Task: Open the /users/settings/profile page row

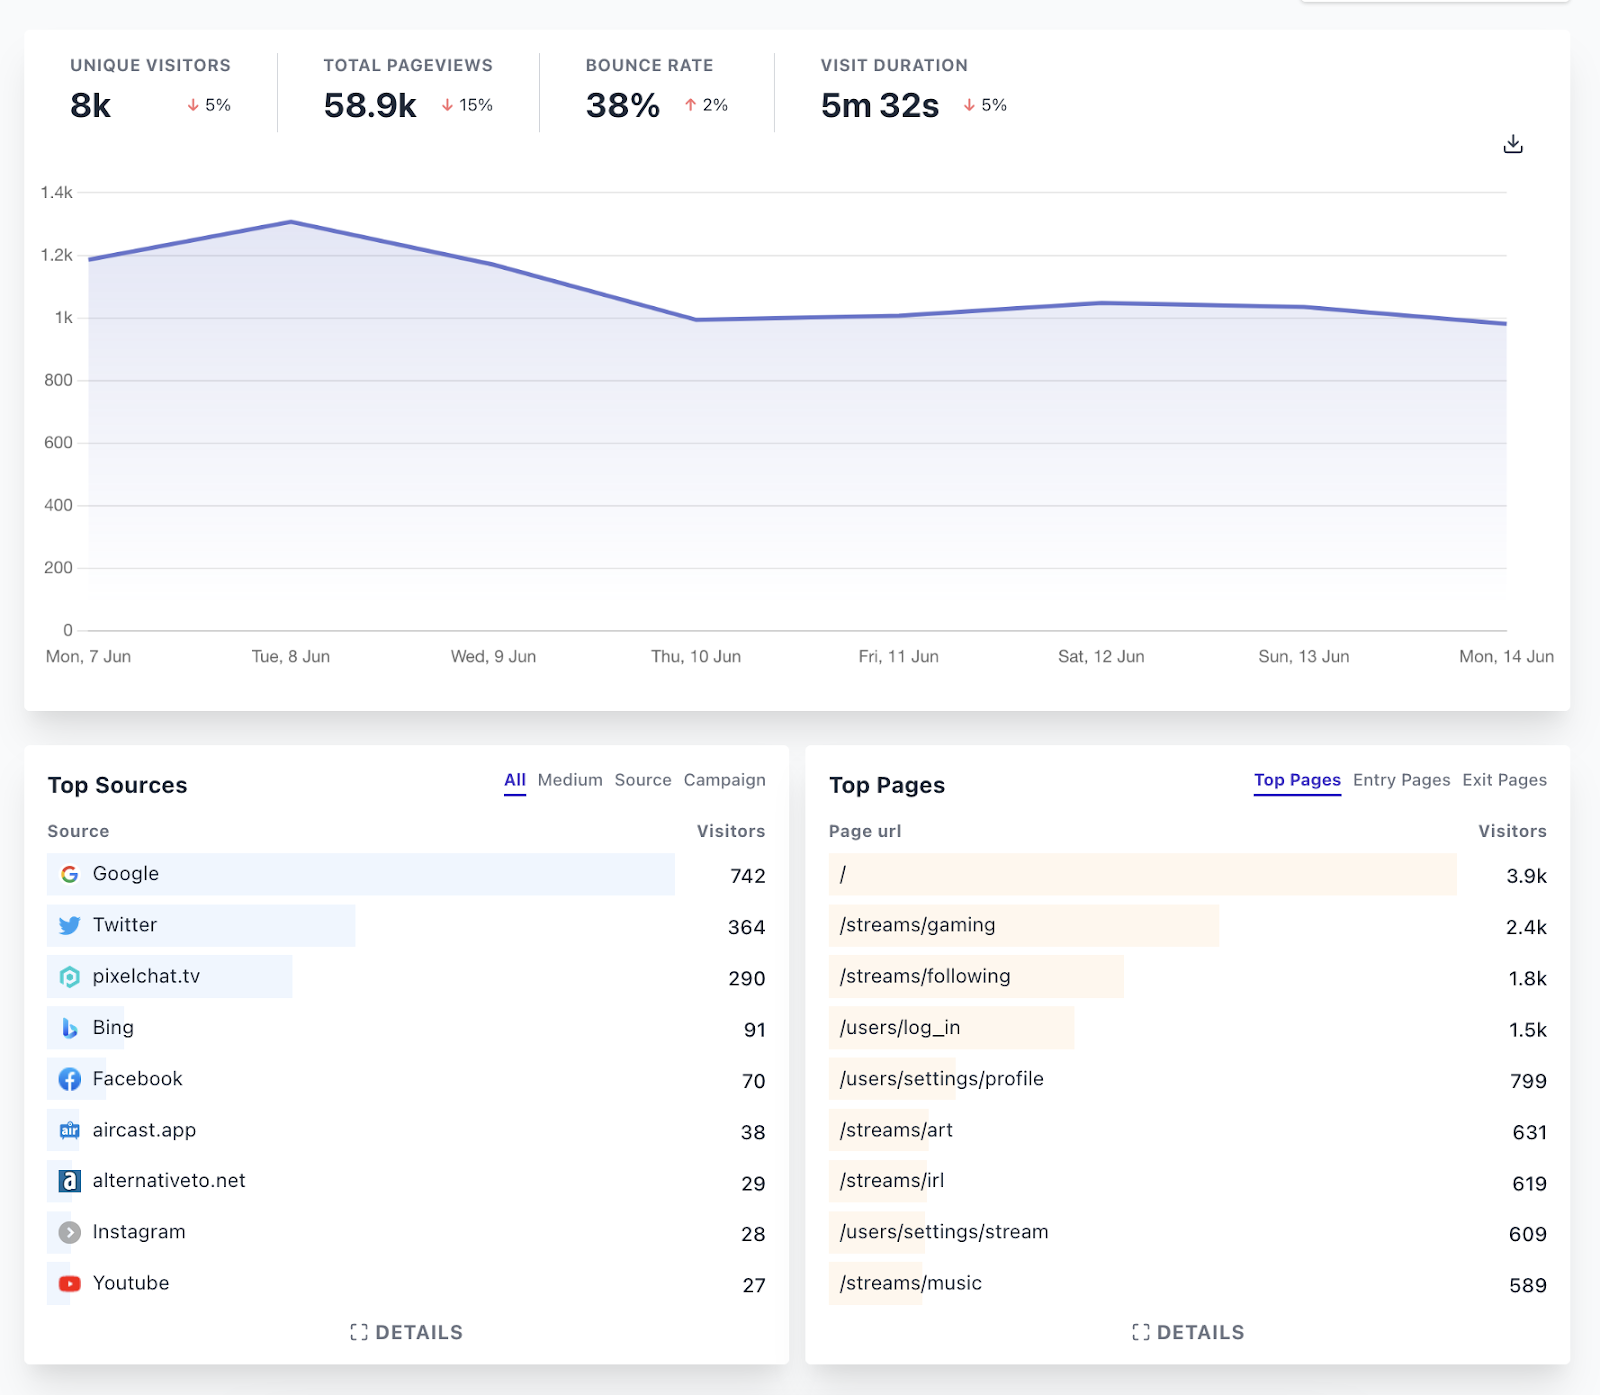Action: pos(1188,1079)
